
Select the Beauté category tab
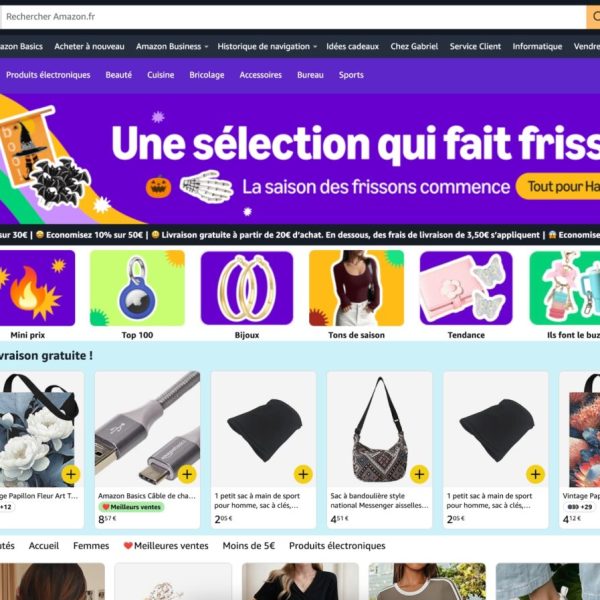(119, 75)
